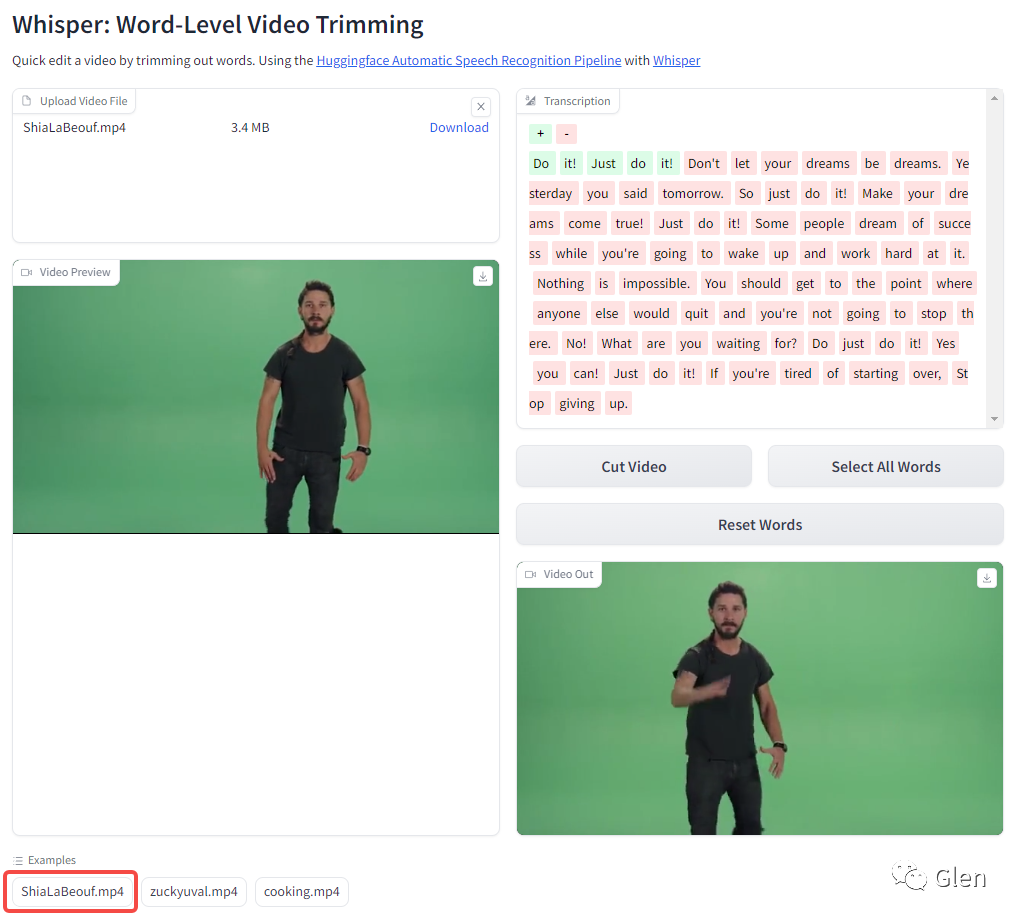Toggle the word "should" in transcription
This screenshot has width=1019, height=919.
[x=760, y=283]
